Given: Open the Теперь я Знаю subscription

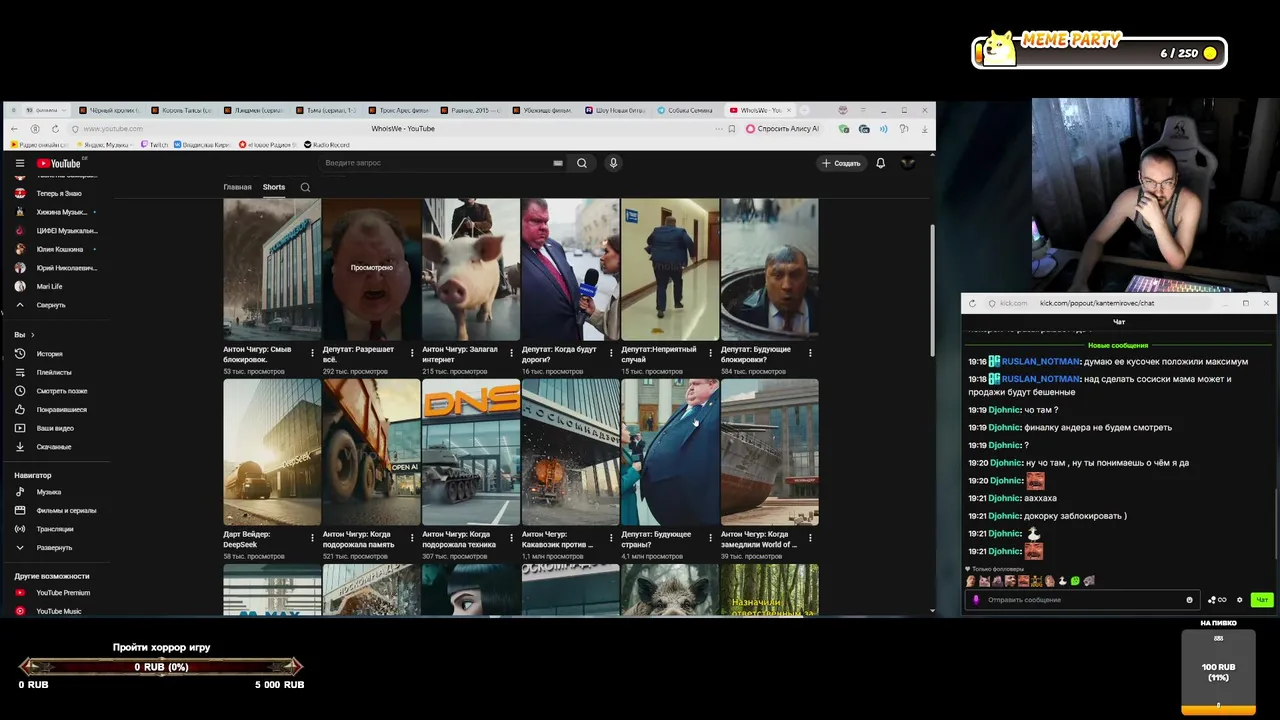Looking at the screenshot, I should 58,193.
